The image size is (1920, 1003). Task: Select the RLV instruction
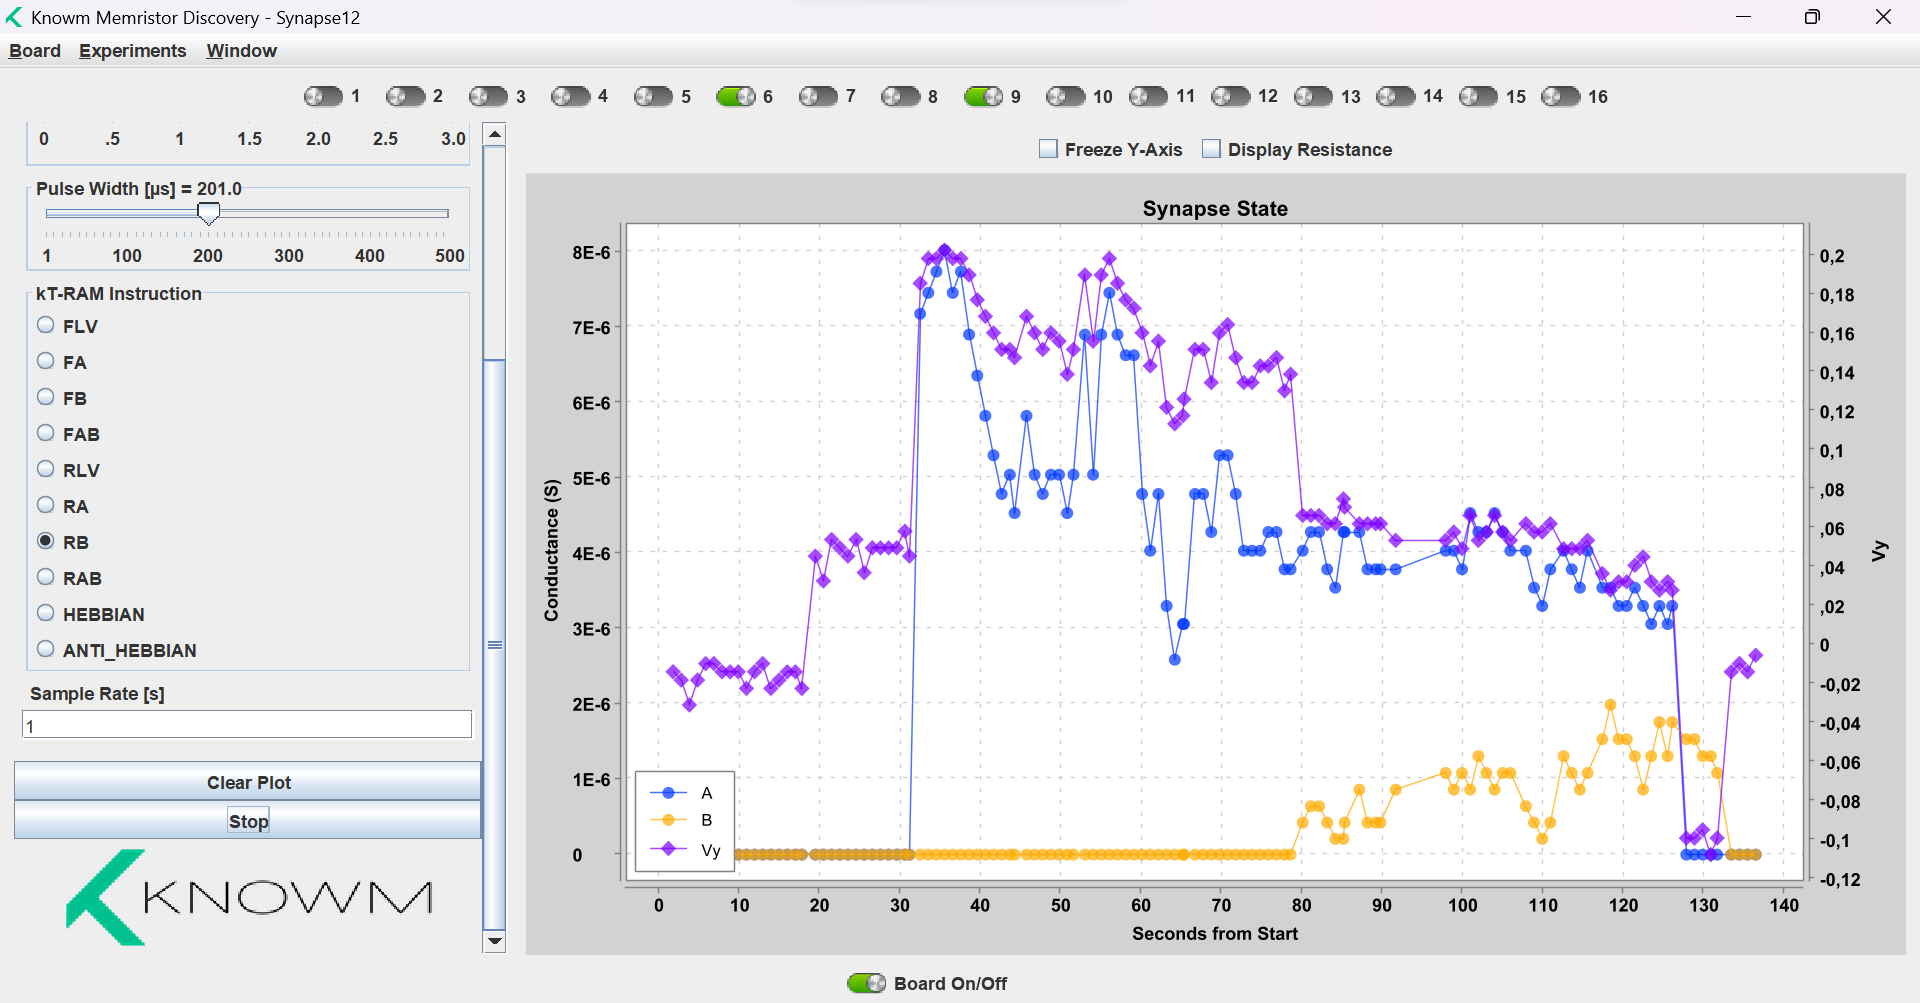click(45, 469)
